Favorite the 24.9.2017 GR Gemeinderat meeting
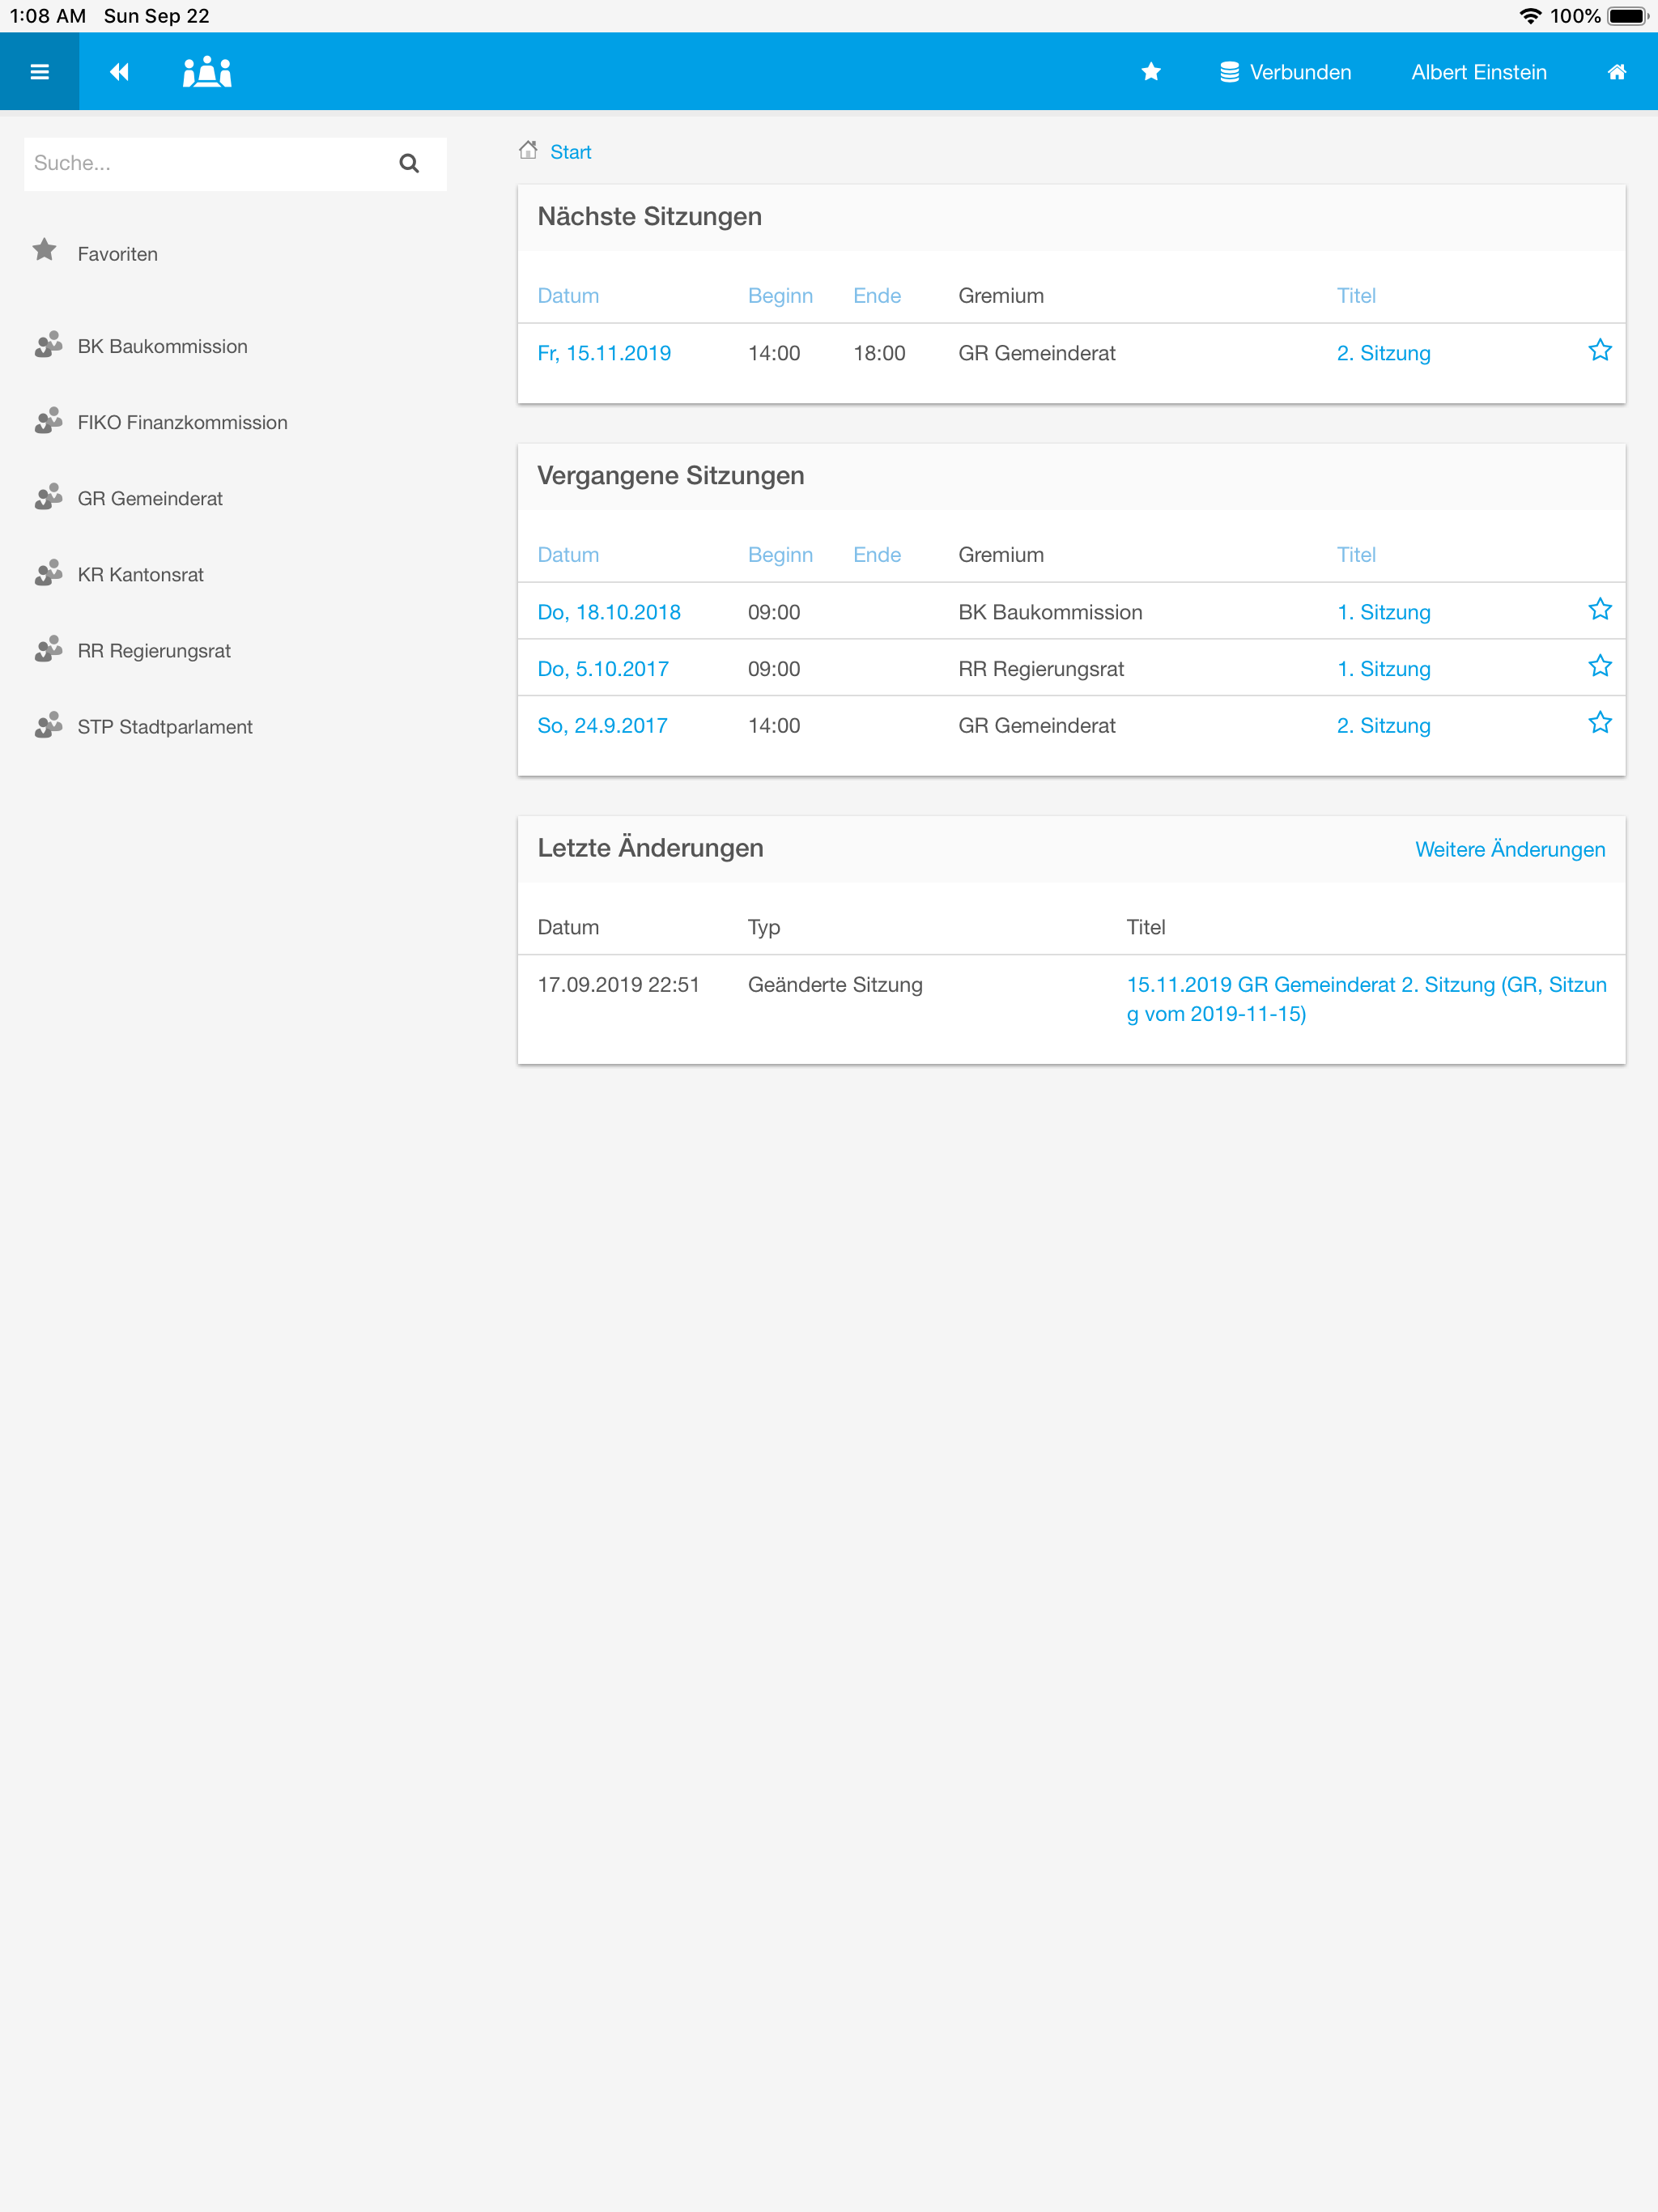This screenshot has height=2212, width=1658. coord(1599,722)
